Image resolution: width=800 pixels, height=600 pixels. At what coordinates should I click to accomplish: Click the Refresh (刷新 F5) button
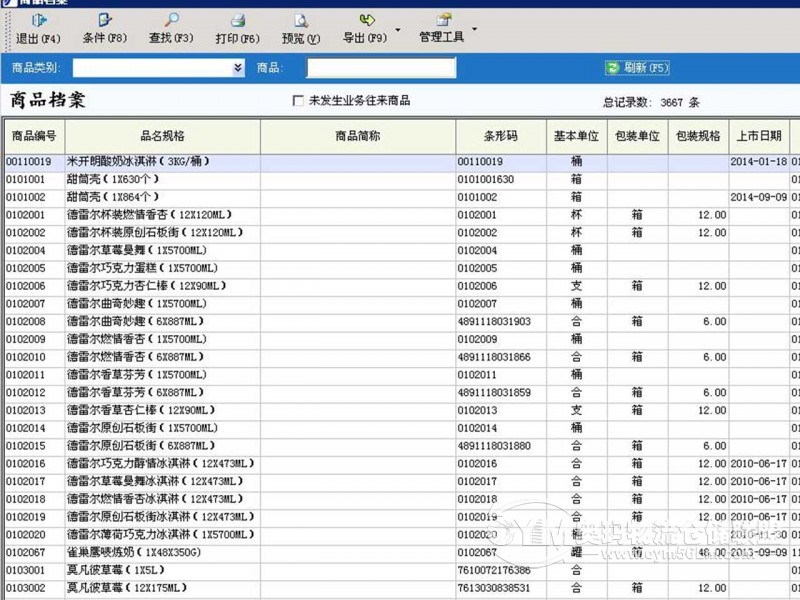click(x=637, y=68)
